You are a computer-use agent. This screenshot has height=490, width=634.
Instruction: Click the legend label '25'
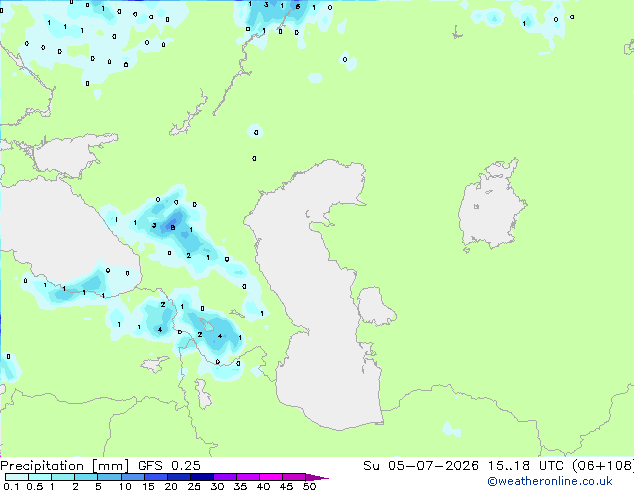tap(194, 486)
